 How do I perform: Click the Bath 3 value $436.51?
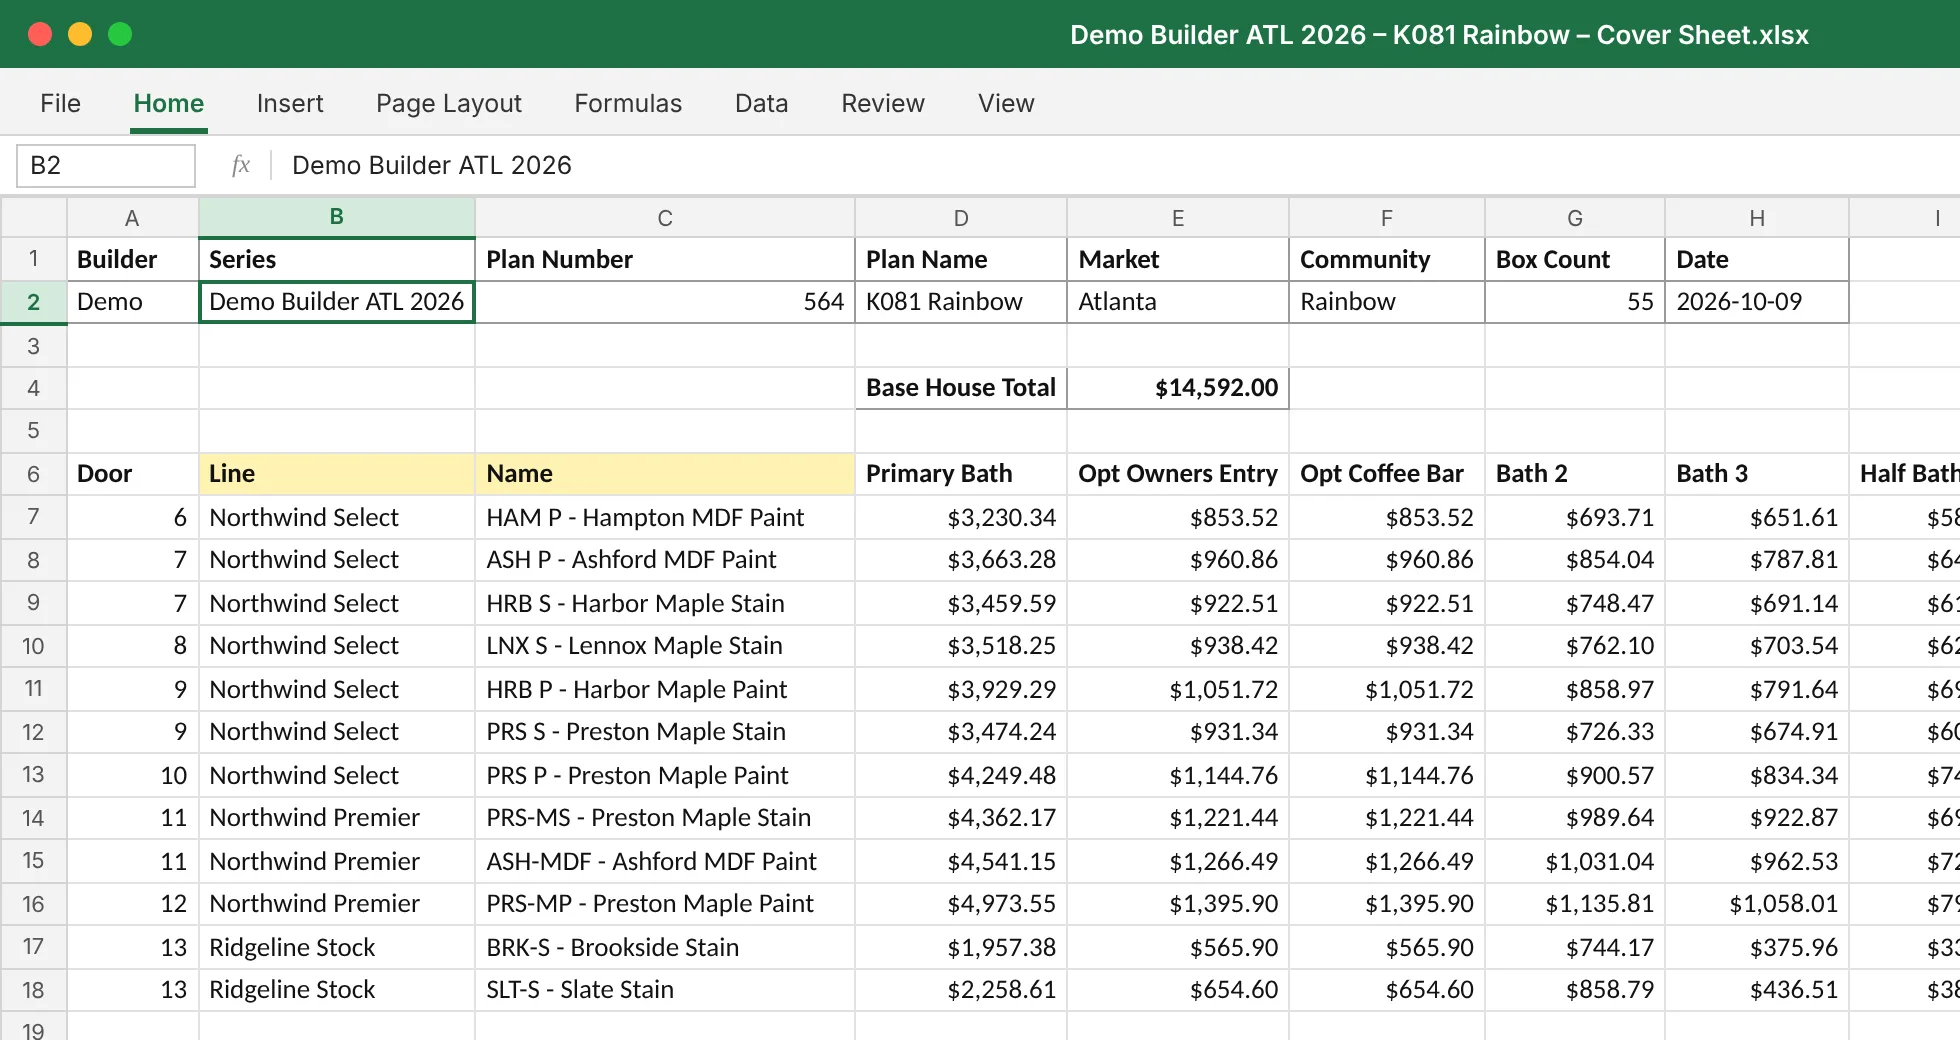pos(1757,990)
